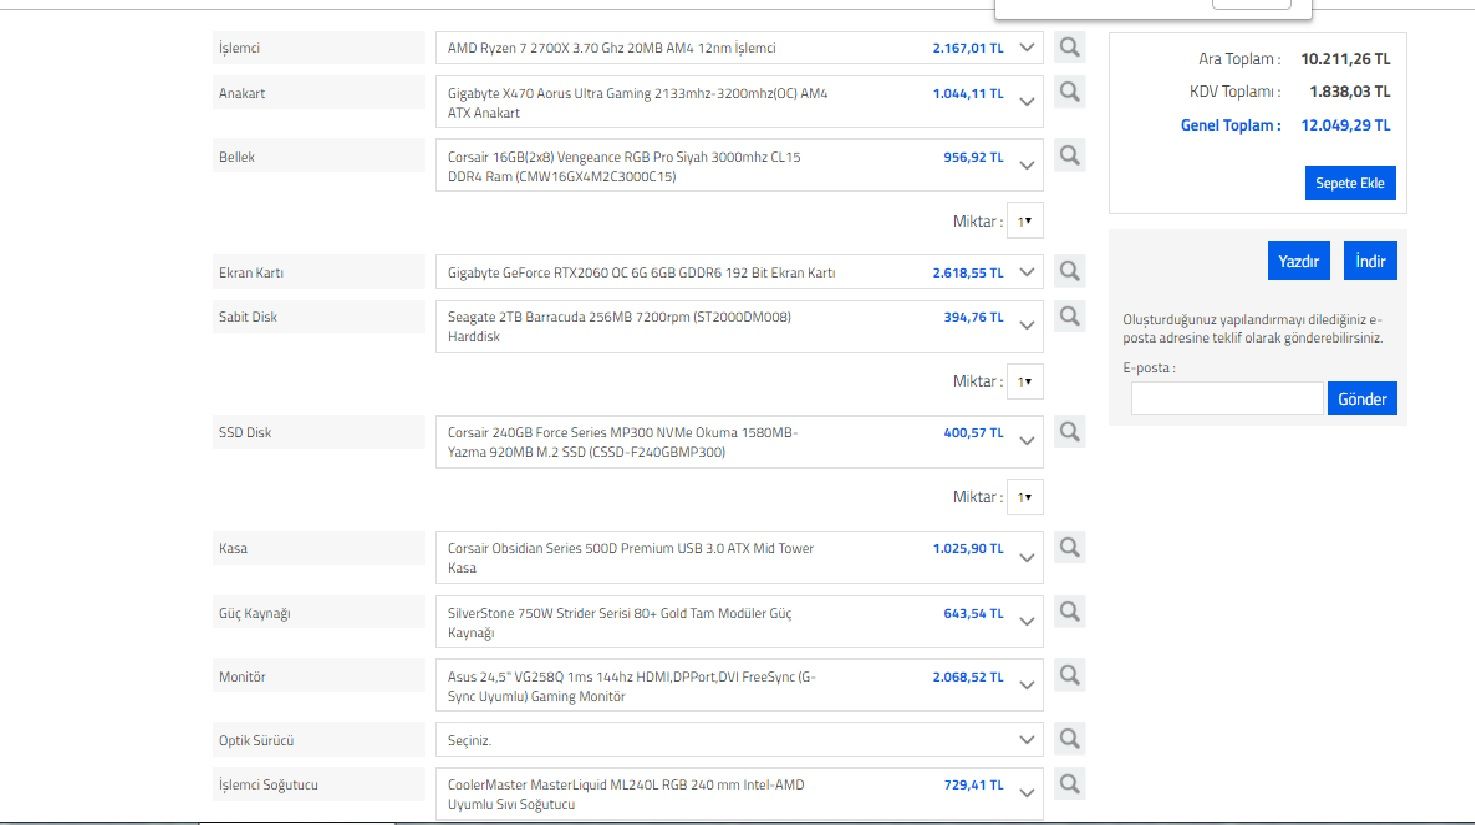
Task: Click the 'E-posta :' field label
Action: [x=1149, y=368]
